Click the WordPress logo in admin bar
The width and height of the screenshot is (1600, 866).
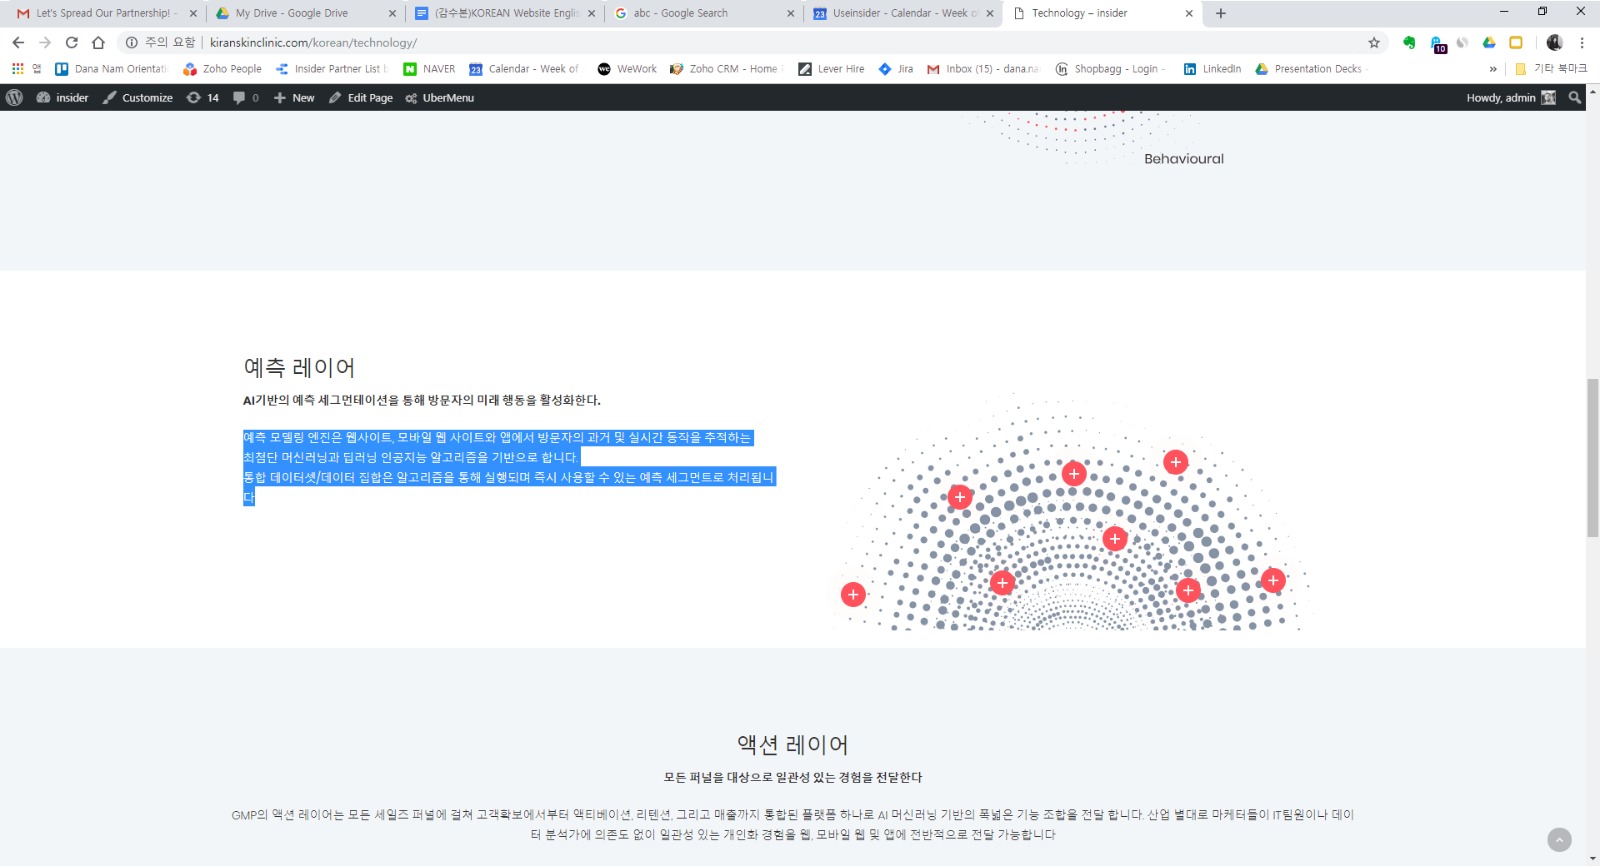tap(14, 98)
